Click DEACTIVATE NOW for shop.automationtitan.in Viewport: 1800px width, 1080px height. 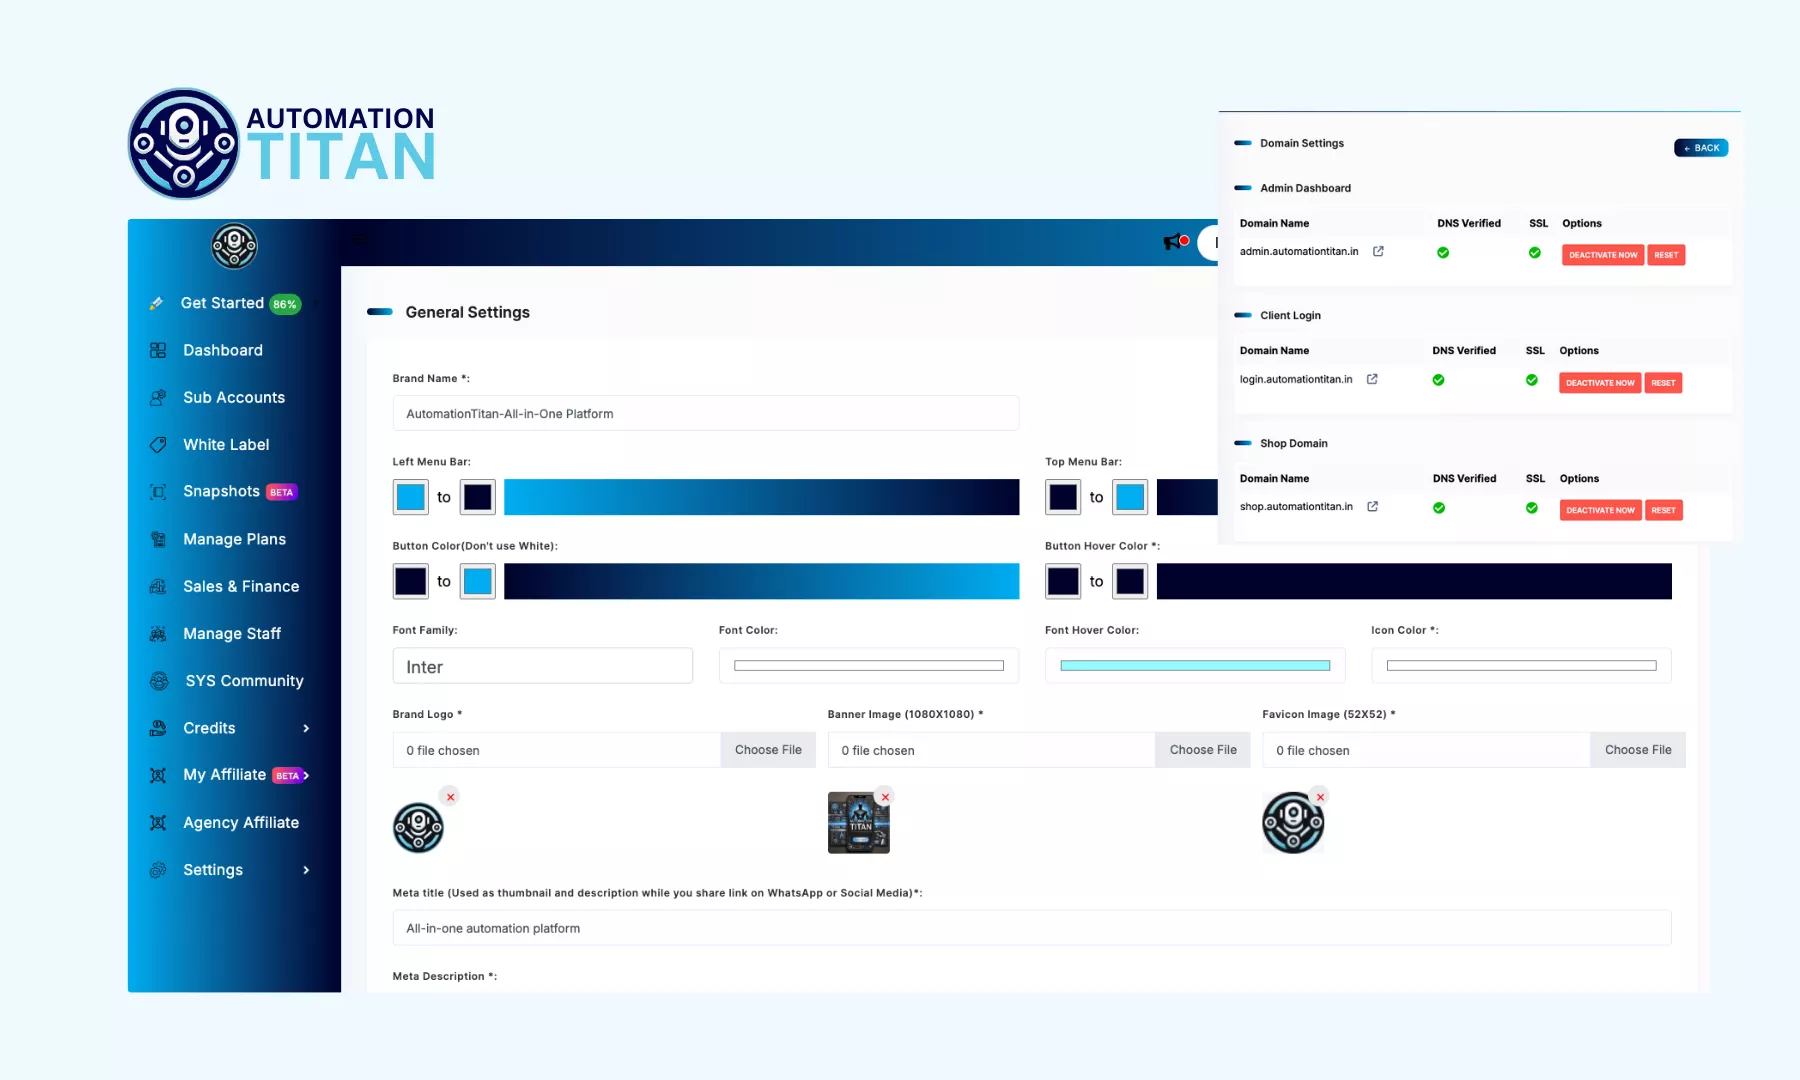[x=1600, y=510]
